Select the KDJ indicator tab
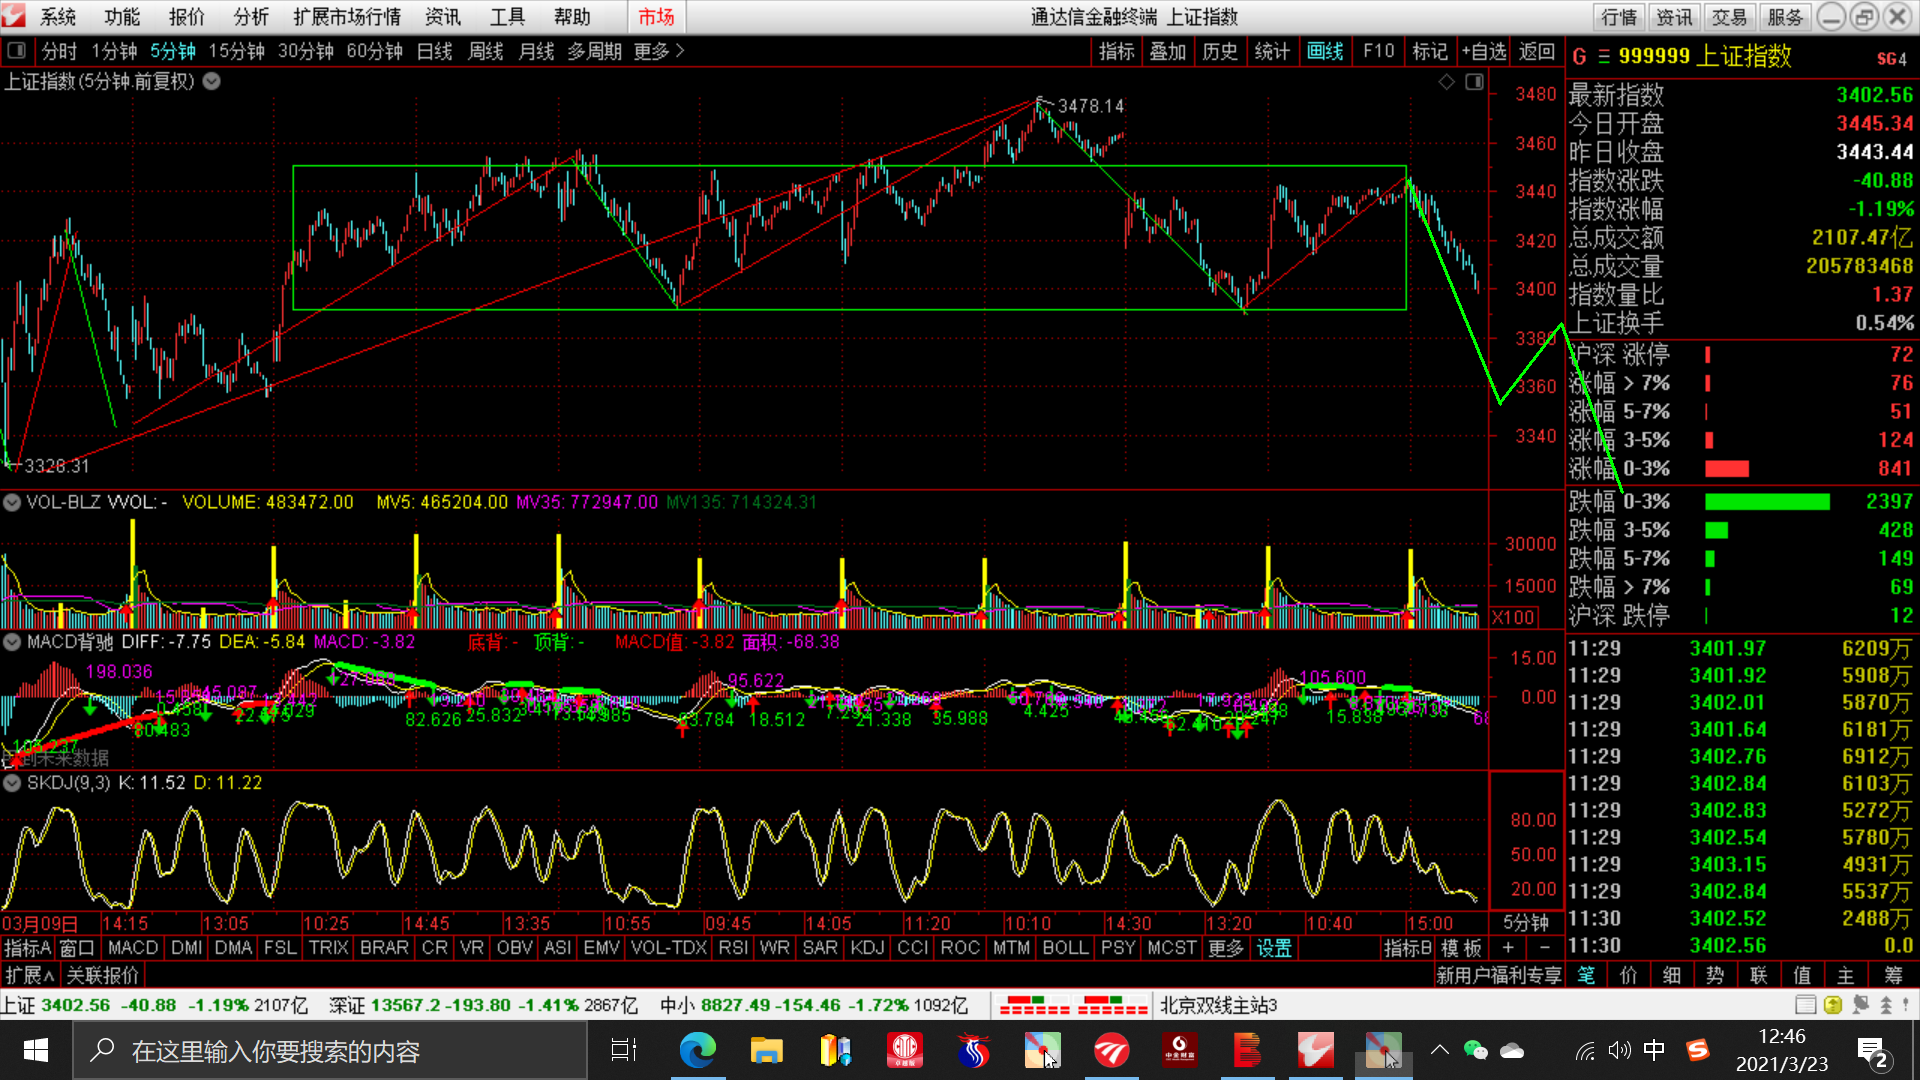 866,948
